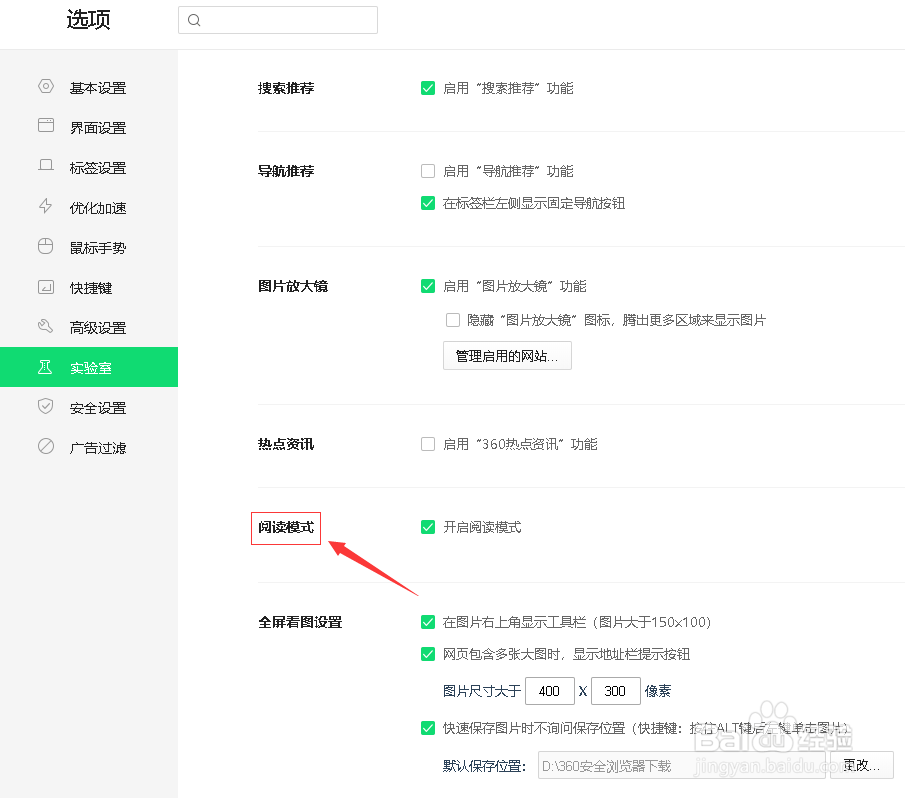The image size is (905, 798).
Task: Check 隐藏图片放大镜图标 option
Action: 453,320
